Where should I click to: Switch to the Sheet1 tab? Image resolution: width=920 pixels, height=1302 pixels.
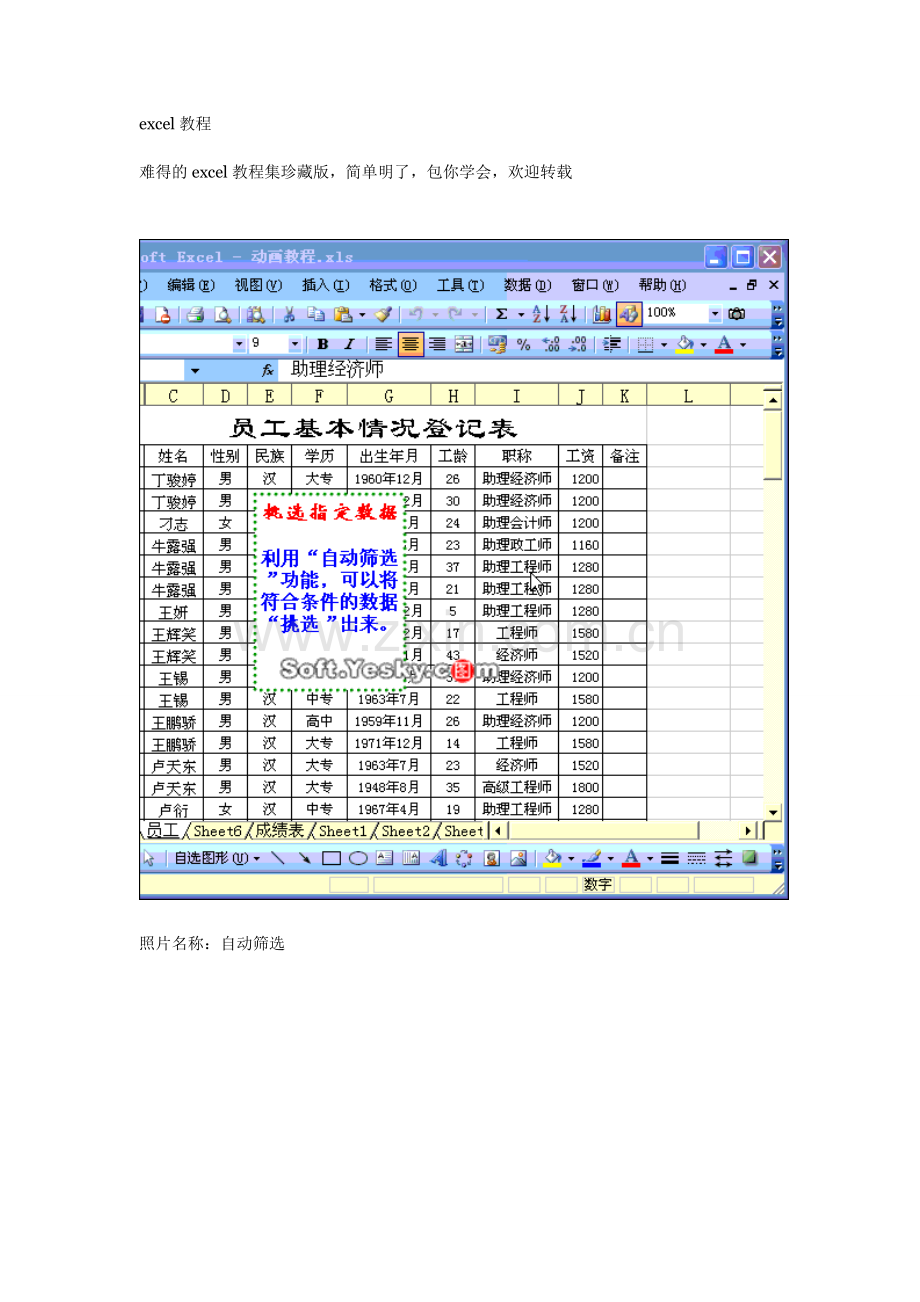tap(343, 830)
